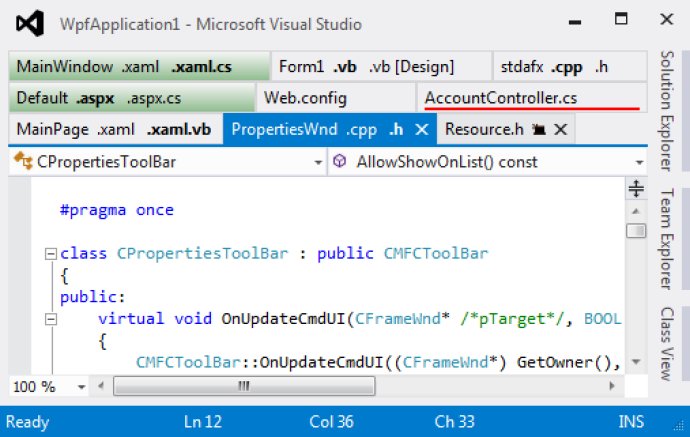The height and width of the screenshot is (437, 690).
Task: Select PropertiesWnd .h header
Action: coord(396,129)
